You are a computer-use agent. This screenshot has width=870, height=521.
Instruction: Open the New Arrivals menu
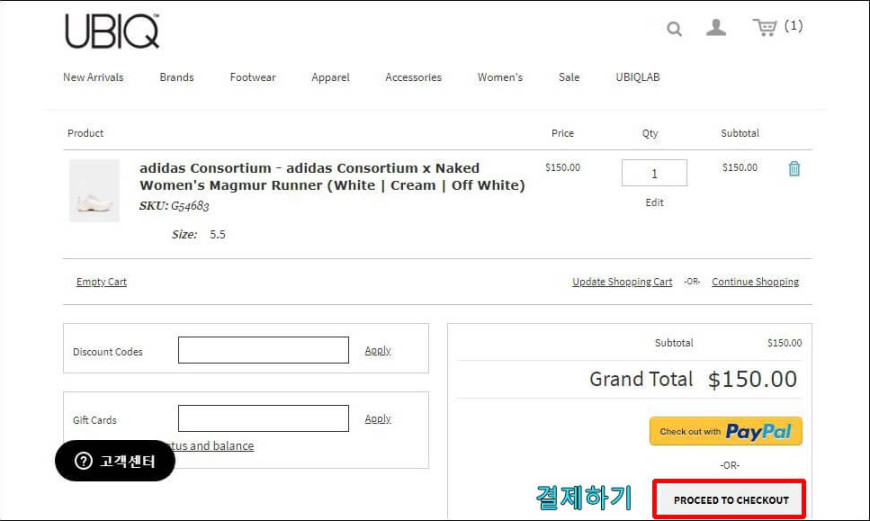[93, 77]
